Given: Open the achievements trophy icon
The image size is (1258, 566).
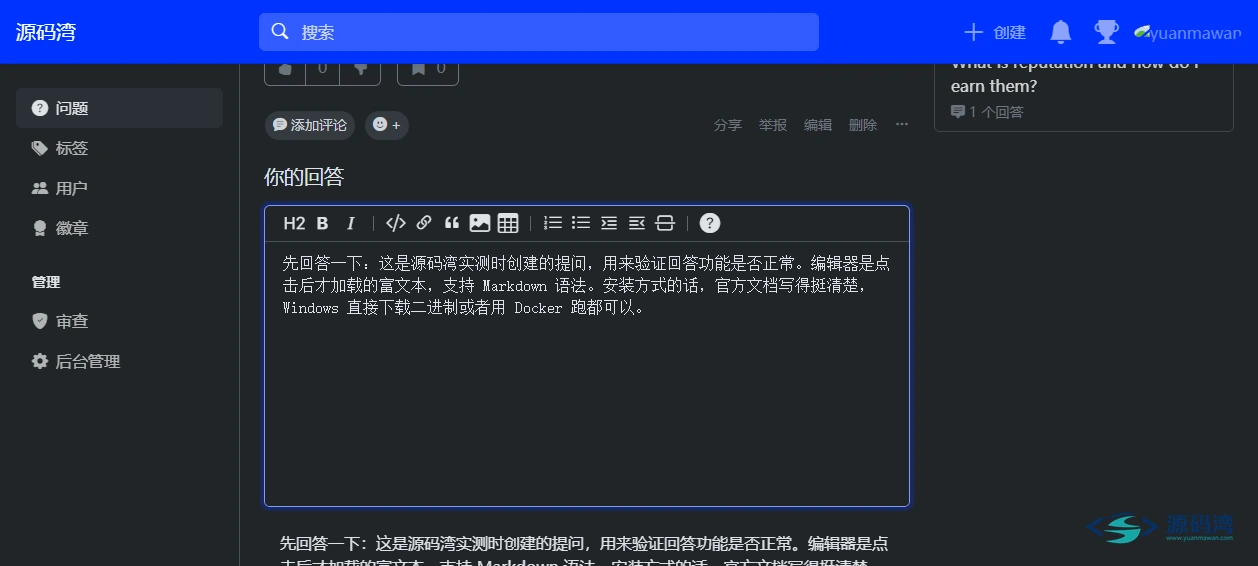Looking at the screenshot, I should click(x=1106, y=32).
